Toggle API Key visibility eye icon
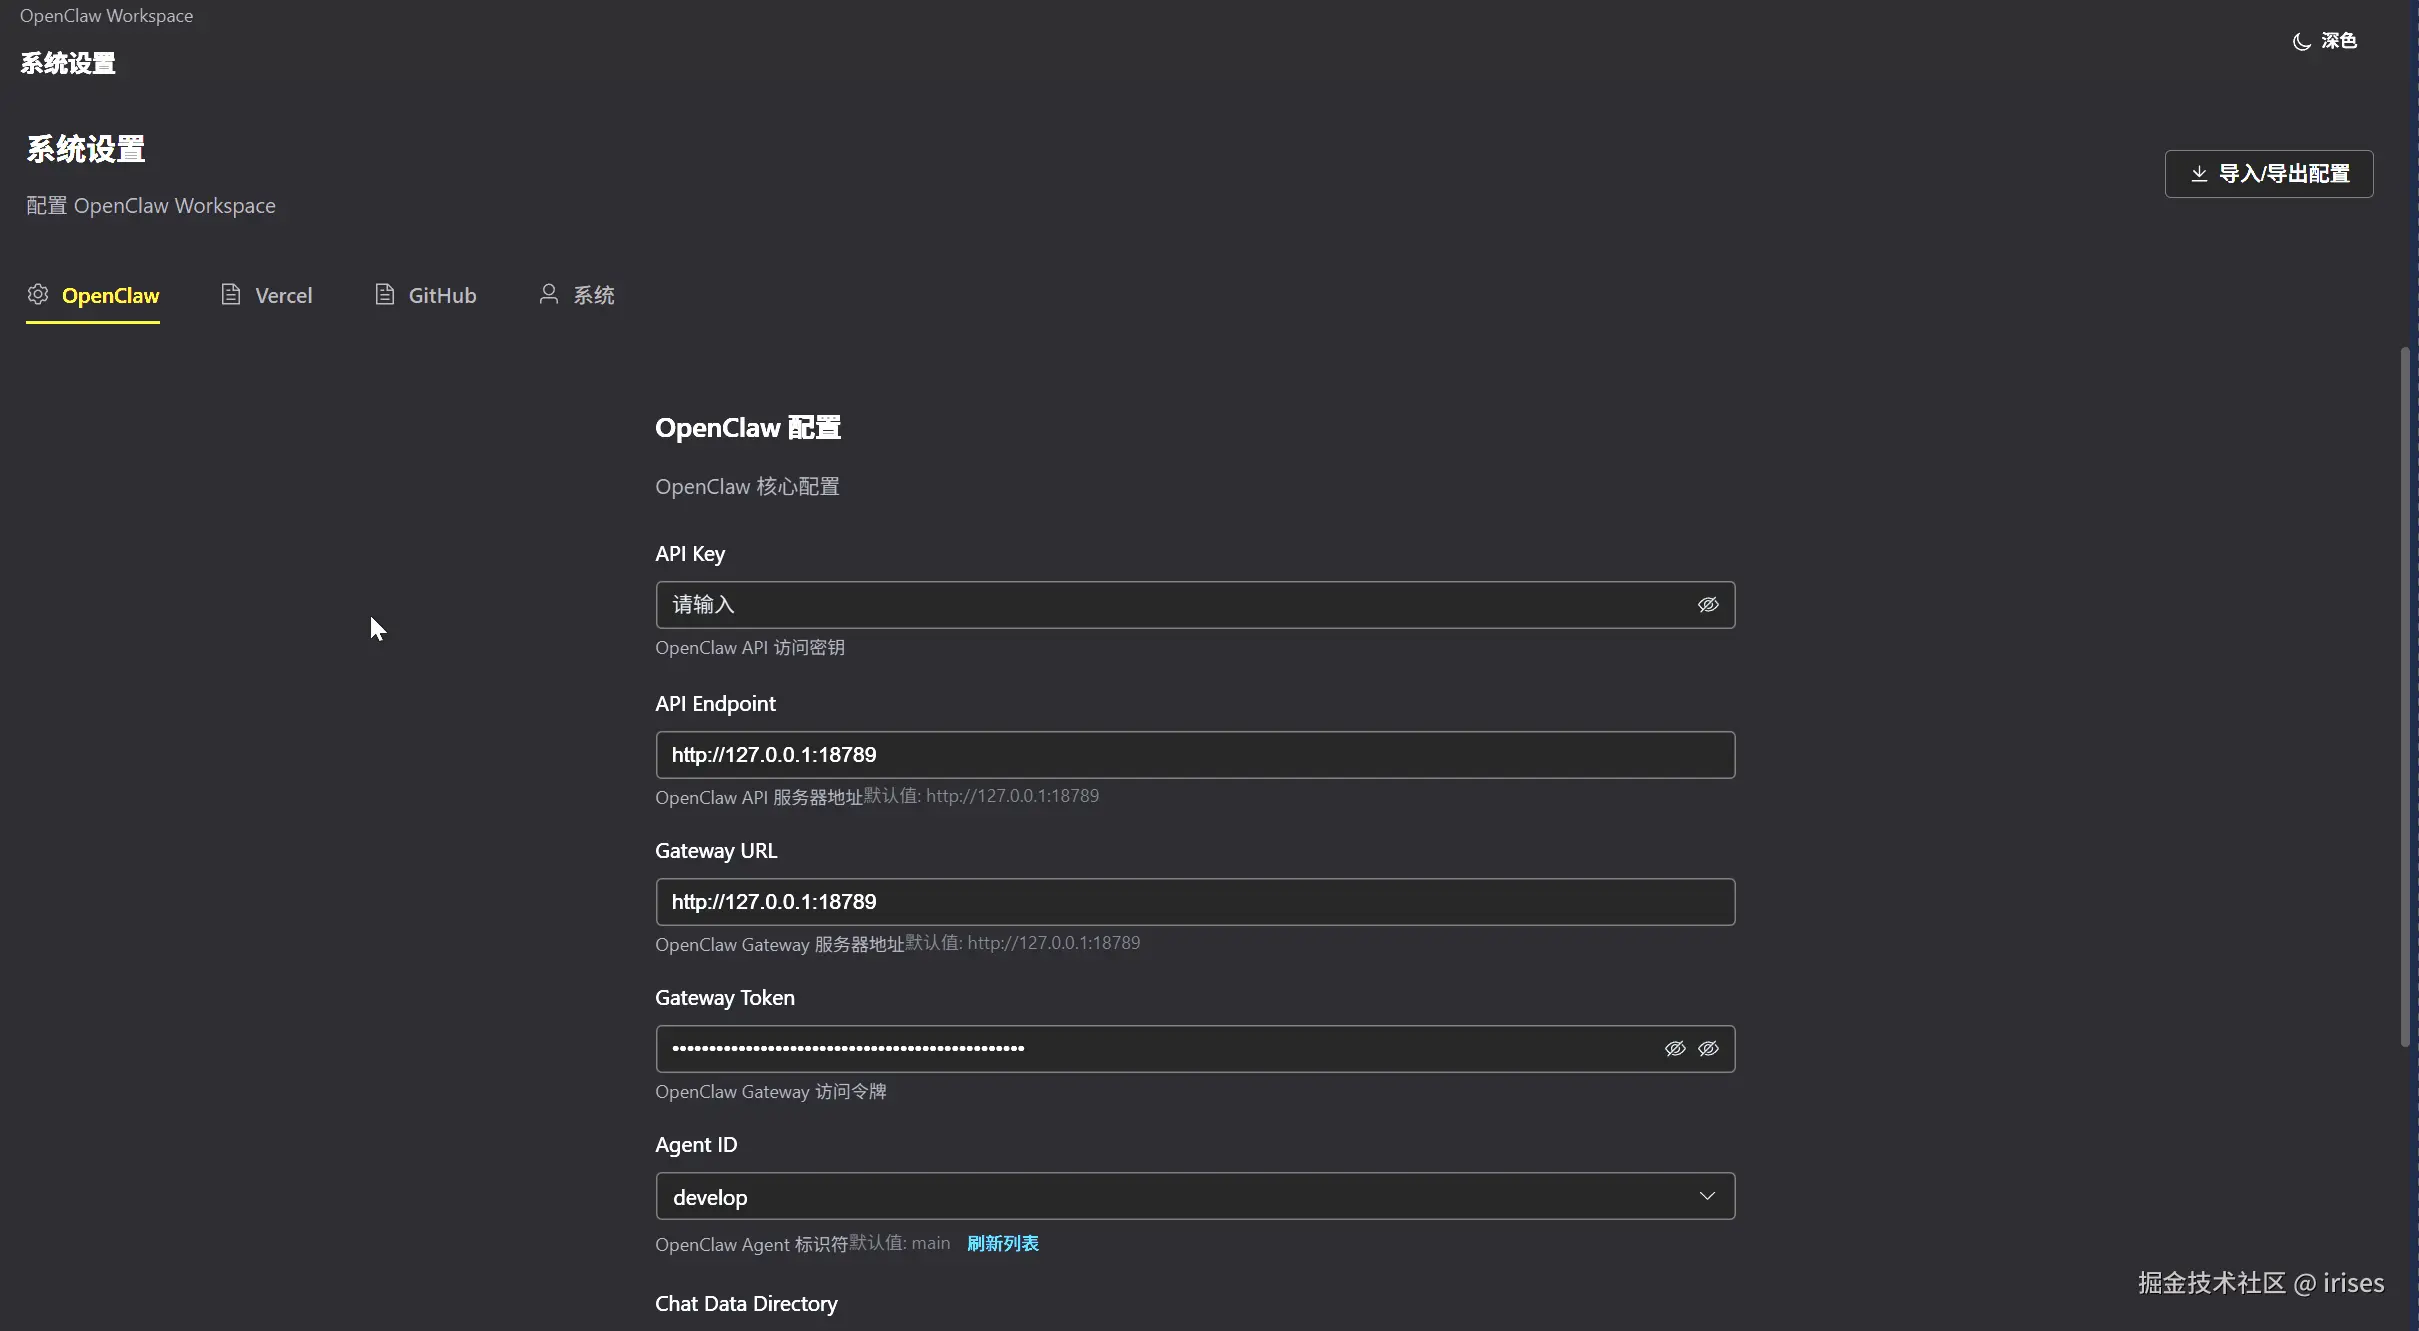Screen dimensions: 2419x1331 1707,605
